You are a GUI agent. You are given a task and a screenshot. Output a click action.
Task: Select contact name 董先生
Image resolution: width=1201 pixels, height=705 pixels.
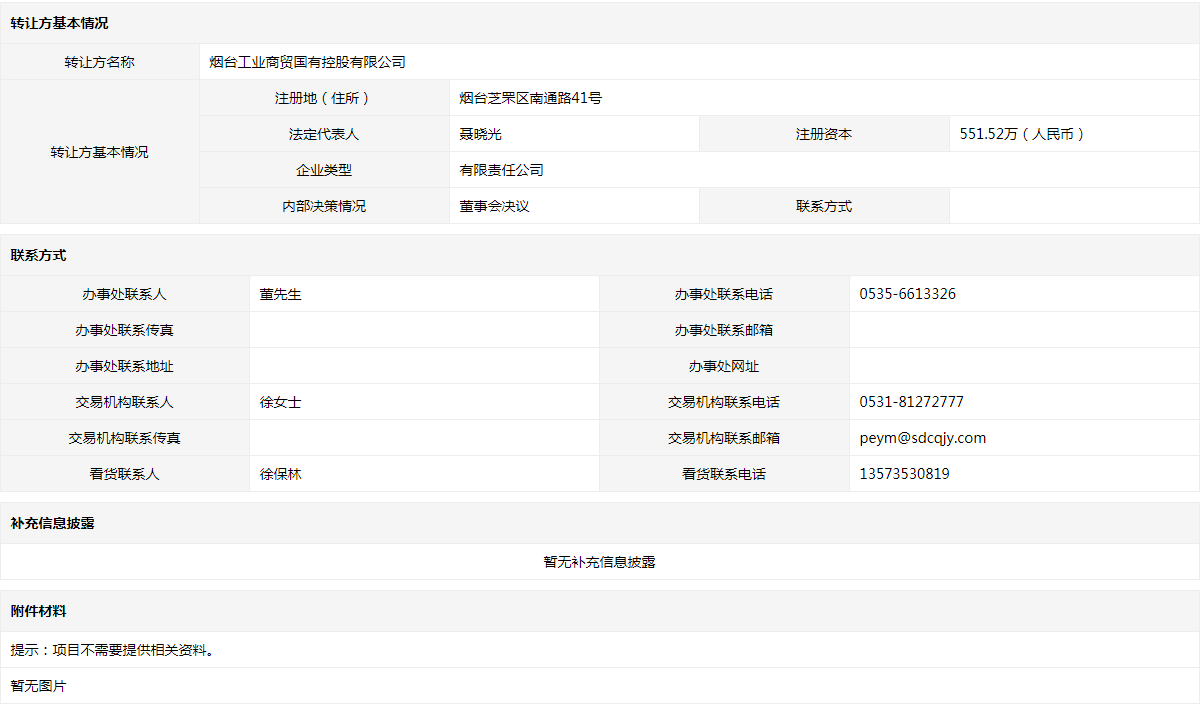coord(281,294)
